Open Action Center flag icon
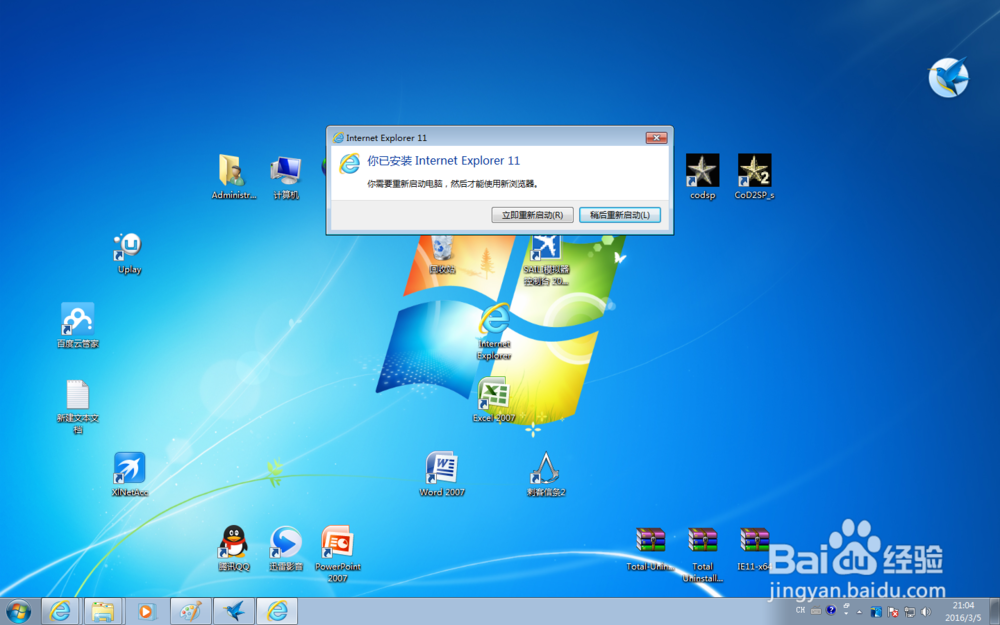The image size is (1000, 625). 893,612
